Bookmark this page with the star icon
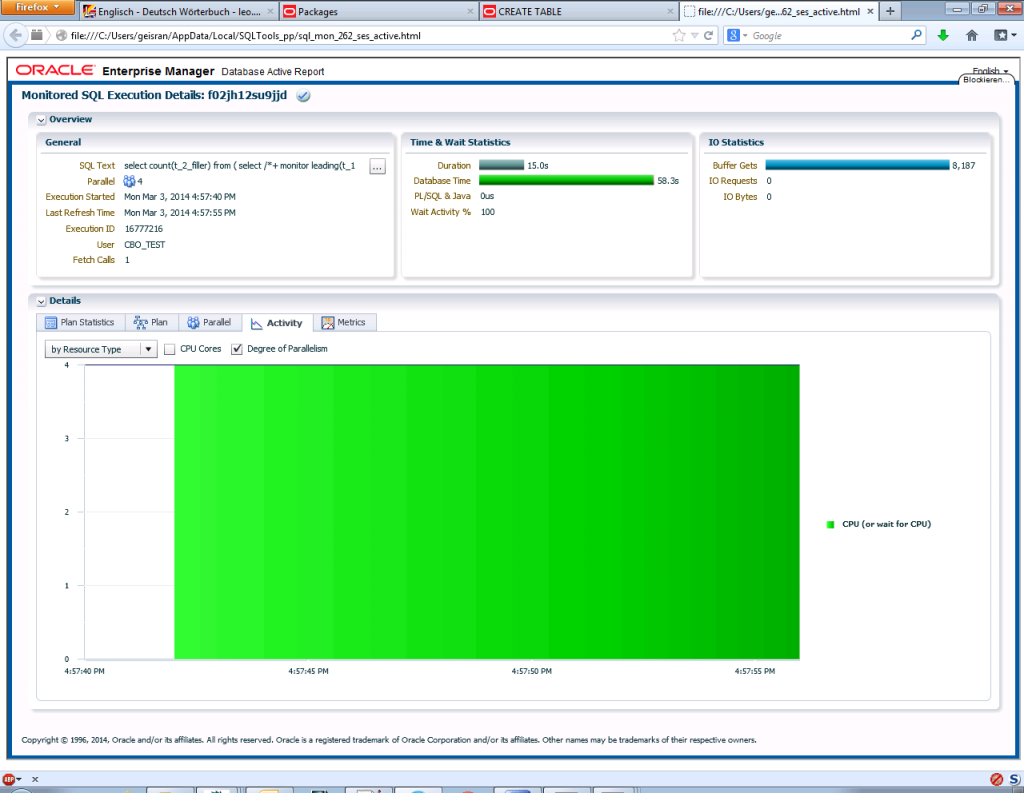This screenshot has height=793, width=1024. click(679, 35)
